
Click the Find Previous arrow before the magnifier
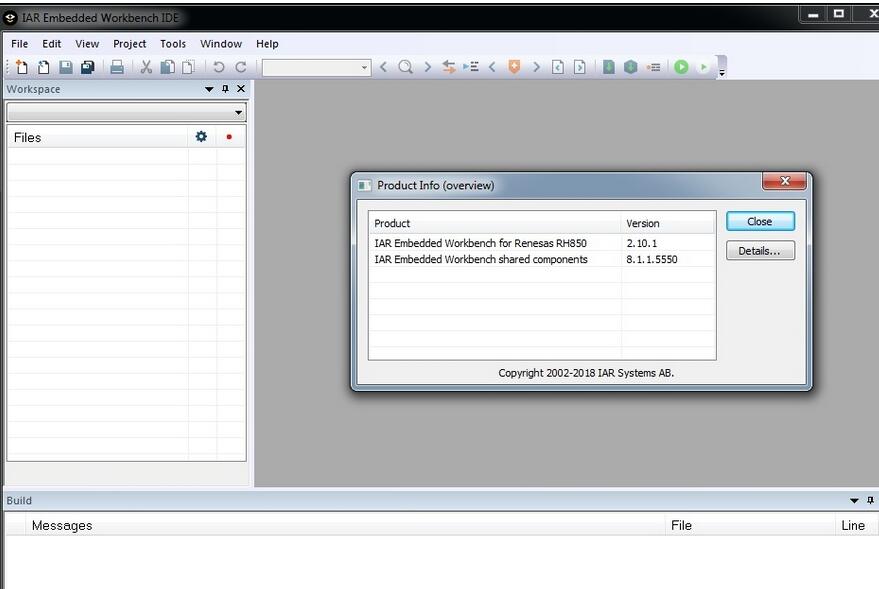click(383, 67)
